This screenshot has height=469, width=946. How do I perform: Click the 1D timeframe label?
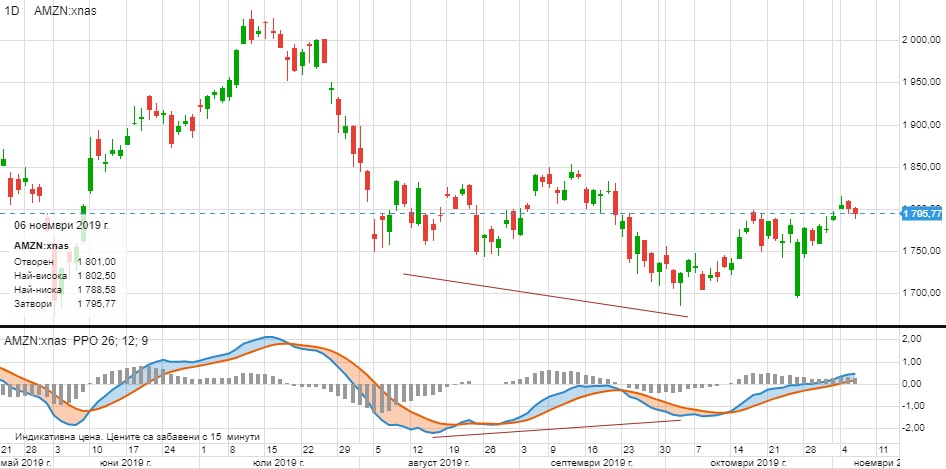pos(11,11)
